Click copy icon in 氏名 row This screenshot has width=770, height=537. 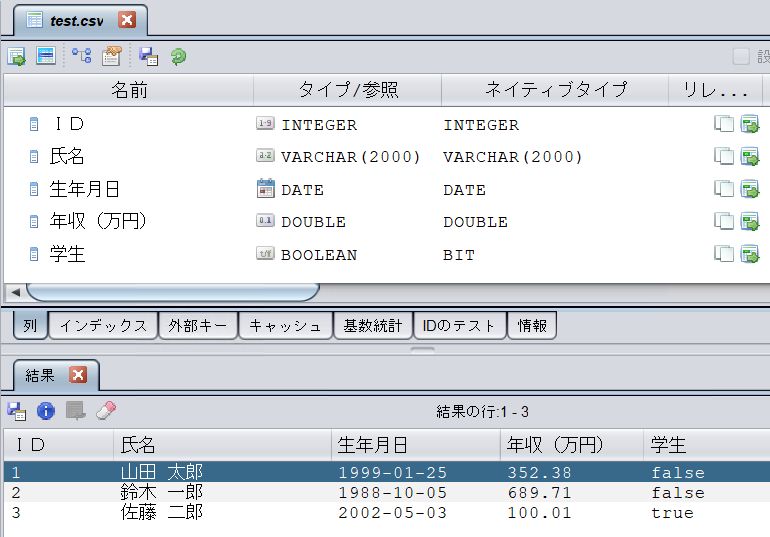pyautogui.click(x=724, y=156)
